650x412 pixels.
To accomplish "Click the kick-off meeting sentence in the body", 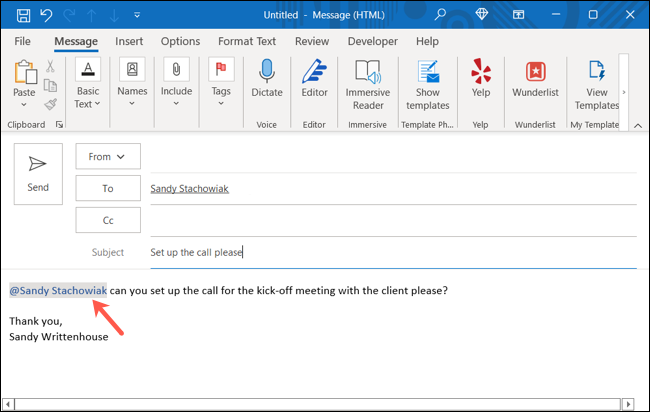I will [279, 291].
